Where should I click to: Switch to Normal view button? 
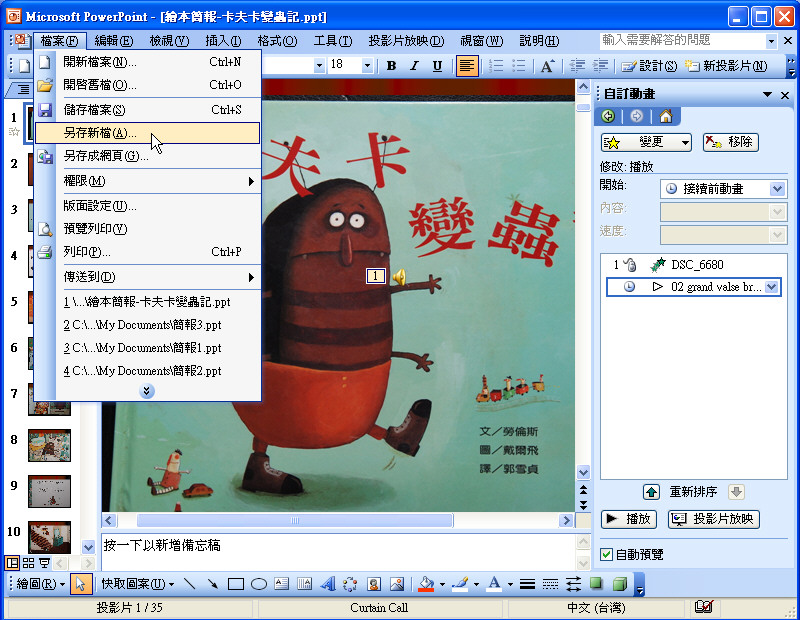[x=12, y=563]
